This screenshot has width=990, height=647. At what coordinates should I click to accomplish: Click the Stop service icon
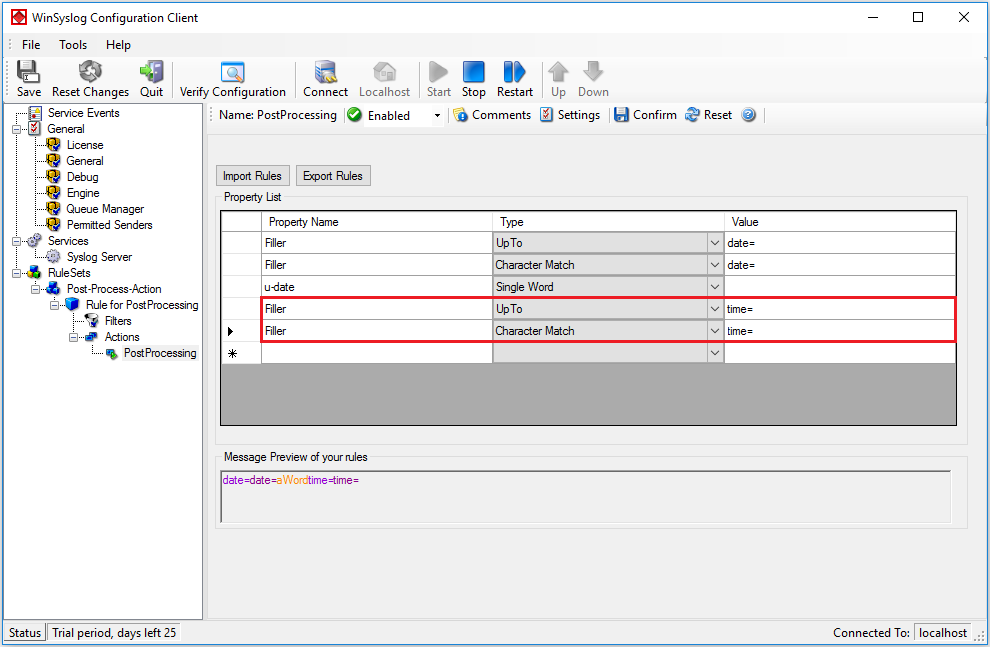coord(474,72)
